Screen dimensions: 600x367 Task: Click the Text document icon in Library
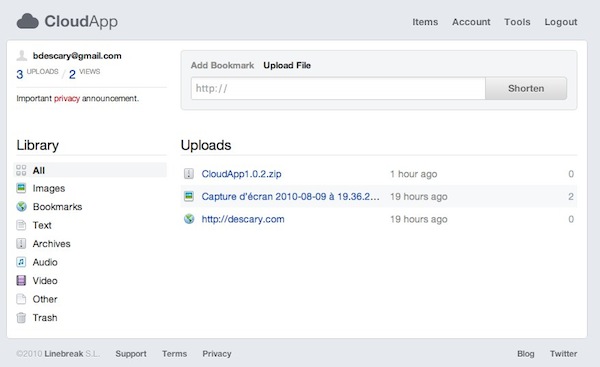[x=21, y=225]
